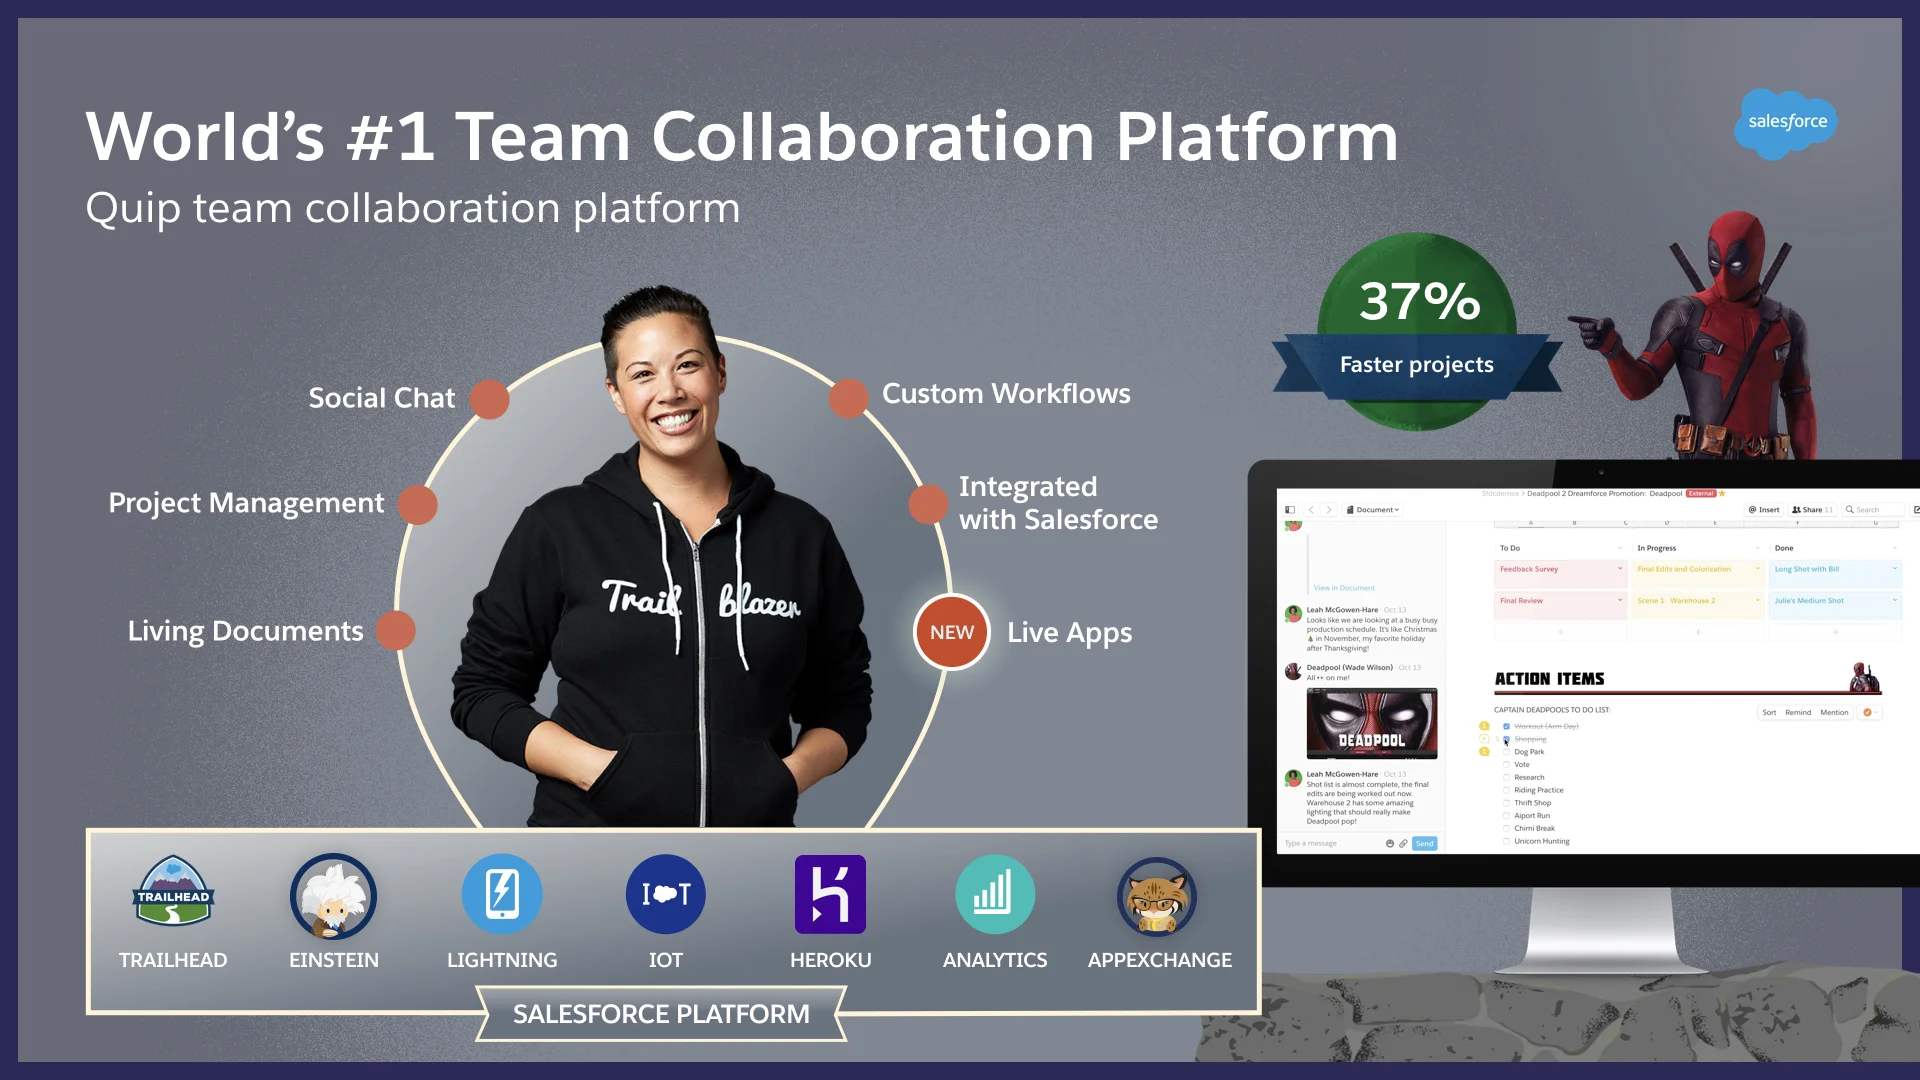Image resolution: width=1920 pixels, height=1080 pixels.
Task: Add card with plus under Done
Action: pos(1835,632)
